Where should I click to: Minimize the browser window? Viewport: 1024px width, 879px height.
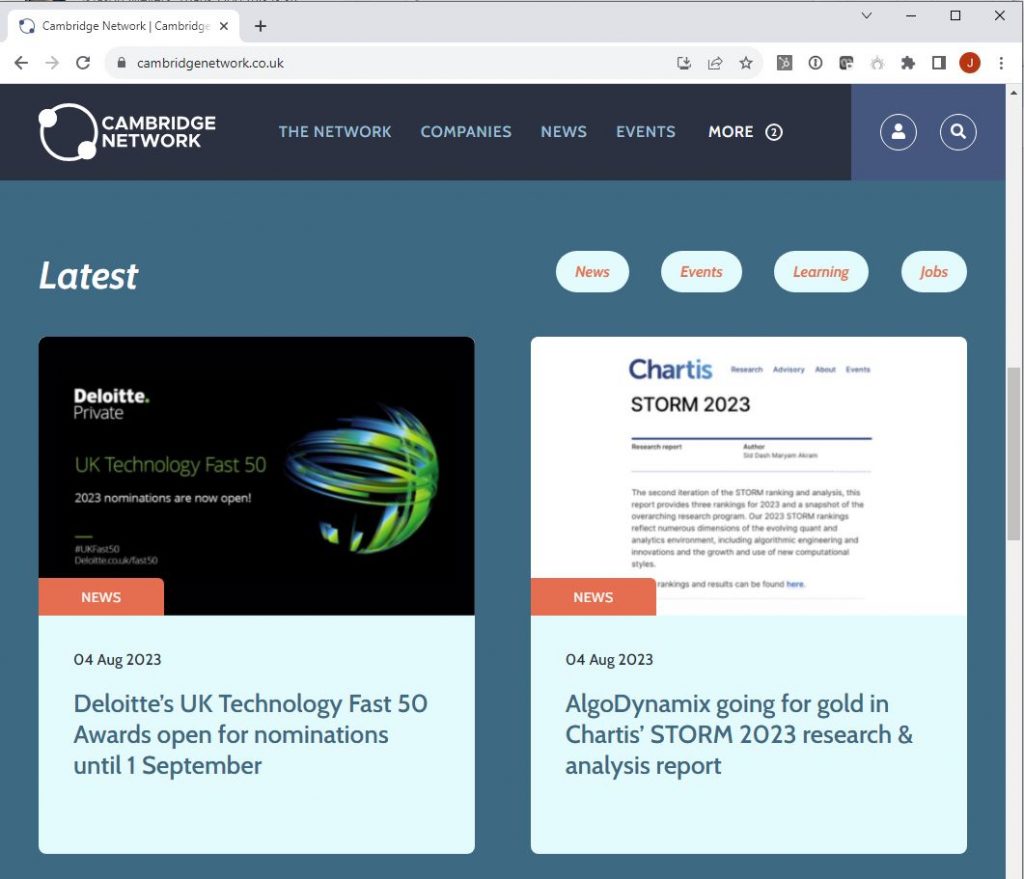click(911, 15)
